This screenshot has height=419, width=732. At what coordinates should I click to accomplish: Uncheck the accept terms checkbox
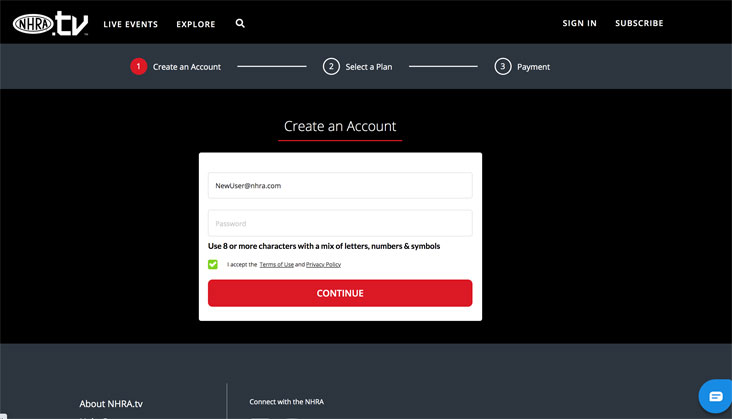click(x=213, y=264)
